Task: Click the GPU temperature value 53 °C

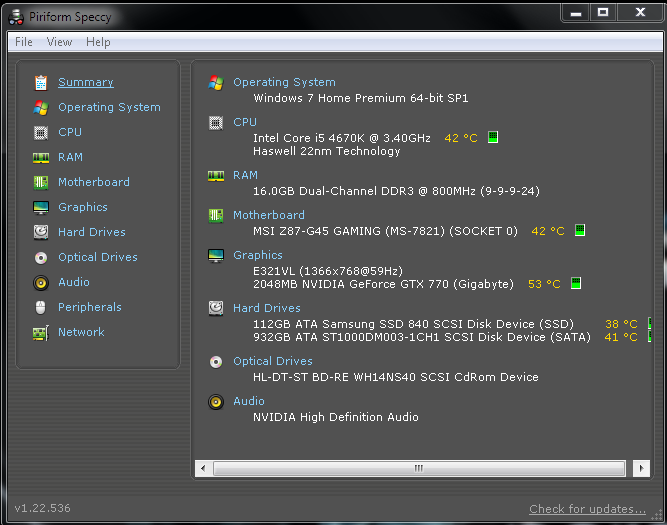Action: [x=544, y=284]
